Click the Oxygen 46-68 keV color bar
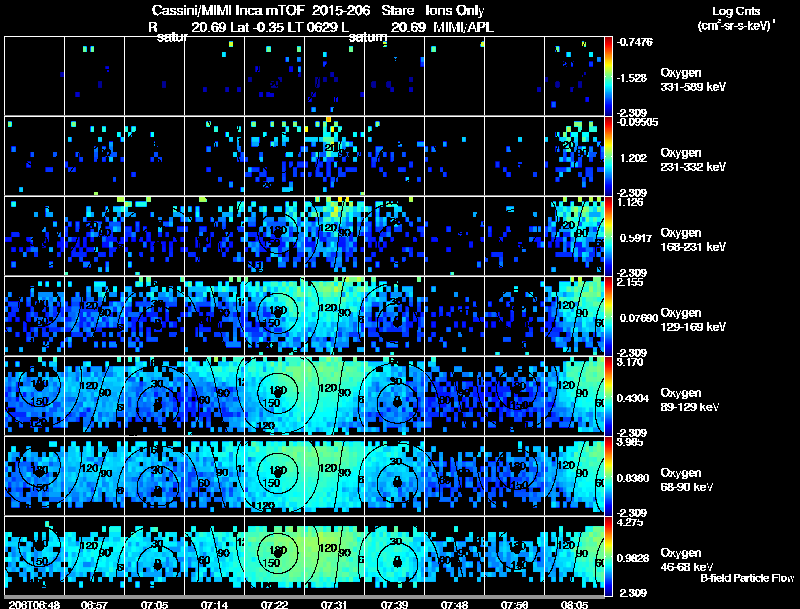Image resolution: width=800 pixels, height=609 pixels. tap(608, 556)
